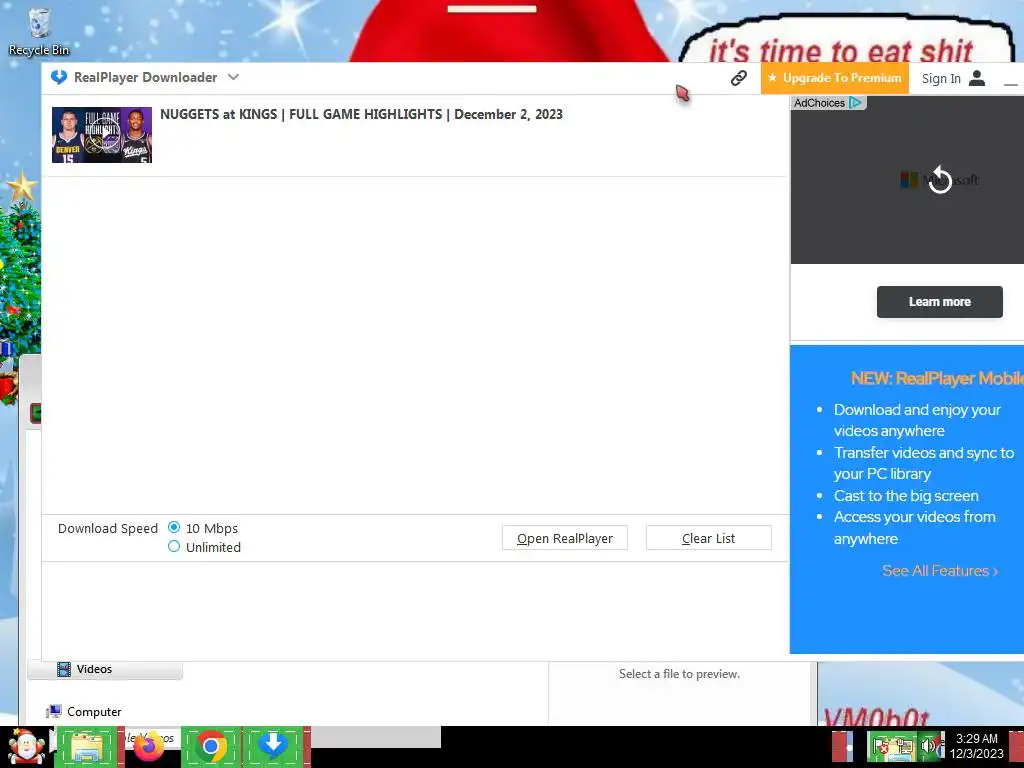The height and width of the screenshot is (768, 1024).
Task: Open Google Chrome from taskbar
Action: pyautogui.click(x=211, y=746)
